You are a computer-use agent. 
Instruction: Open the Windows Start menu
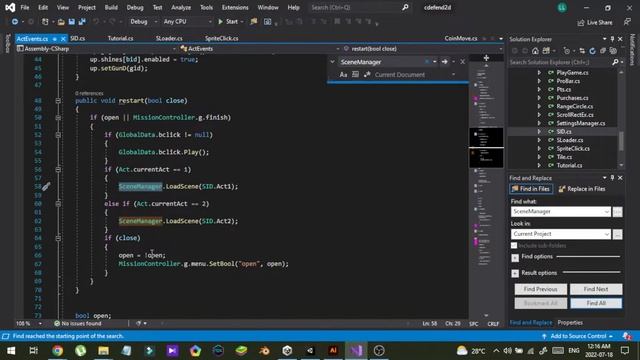point(11,351)
